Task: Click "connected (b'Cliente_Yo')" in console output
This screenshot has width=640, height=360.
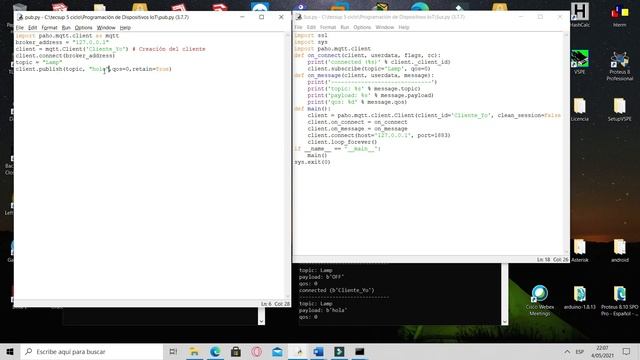Action: point(336,290)
